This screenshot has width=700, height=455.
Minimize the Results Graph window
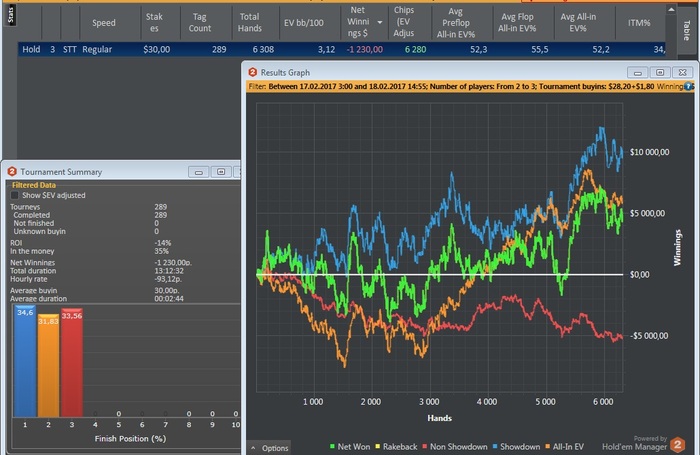tap(638, 72)
